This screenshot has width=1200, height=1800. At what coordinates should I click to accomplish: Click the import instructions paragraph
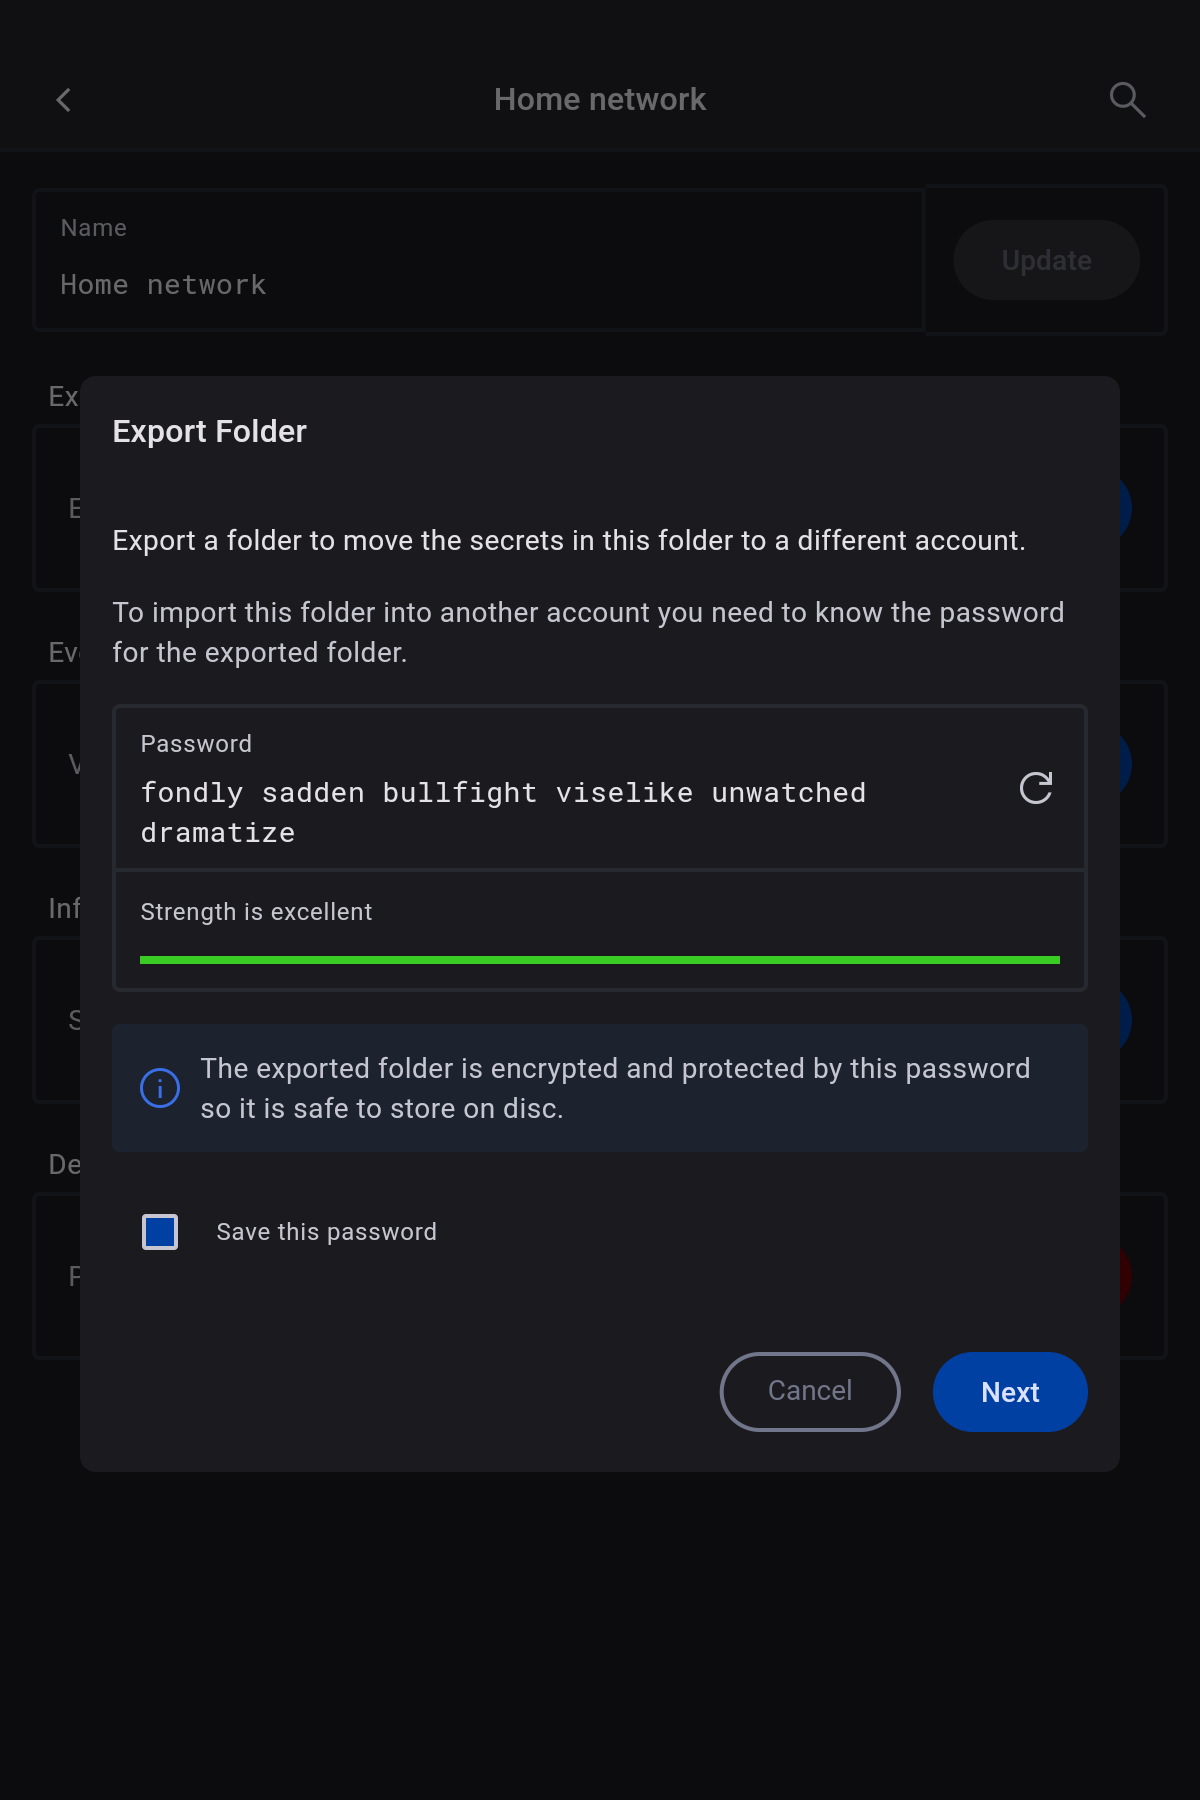(x=588, y=632)
